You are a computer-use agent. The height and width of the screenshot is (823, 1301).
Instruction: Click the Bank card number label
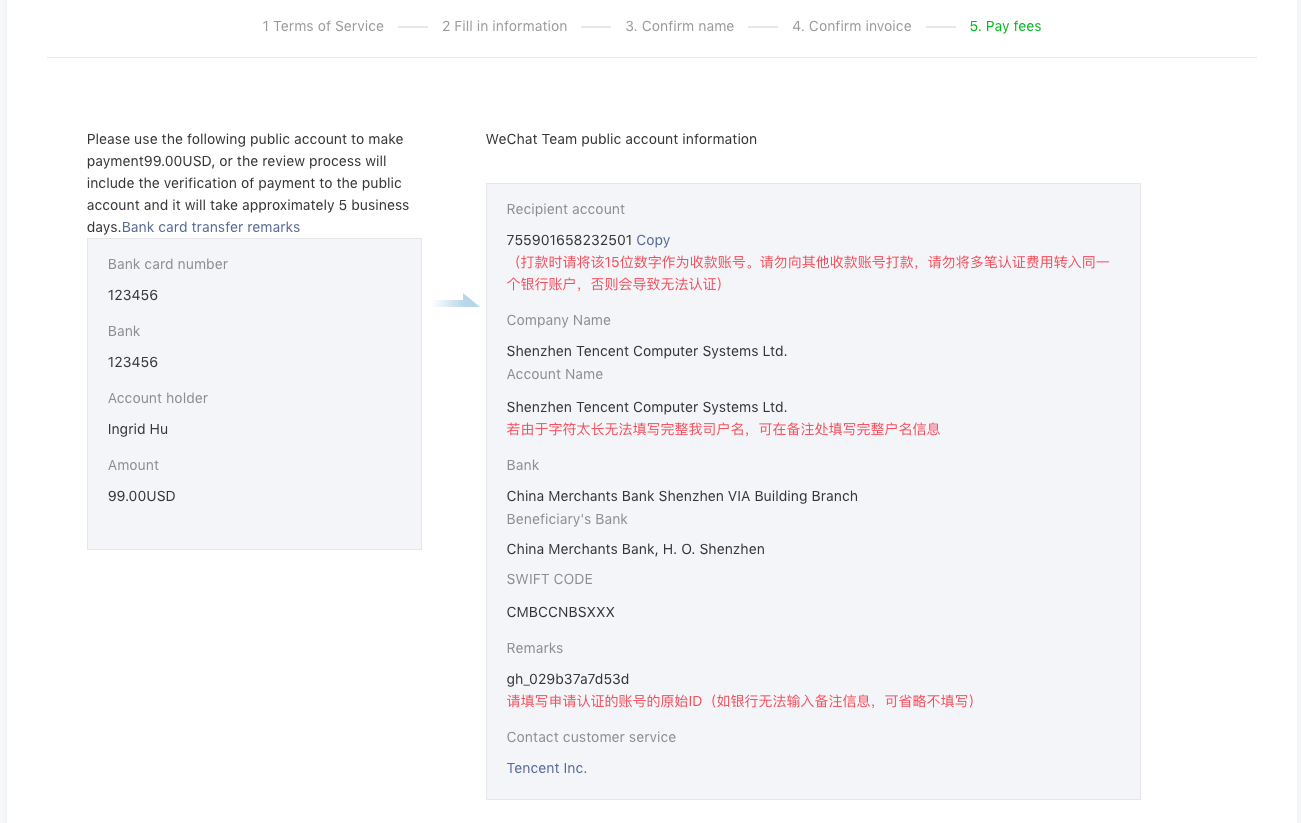[168, 264]
